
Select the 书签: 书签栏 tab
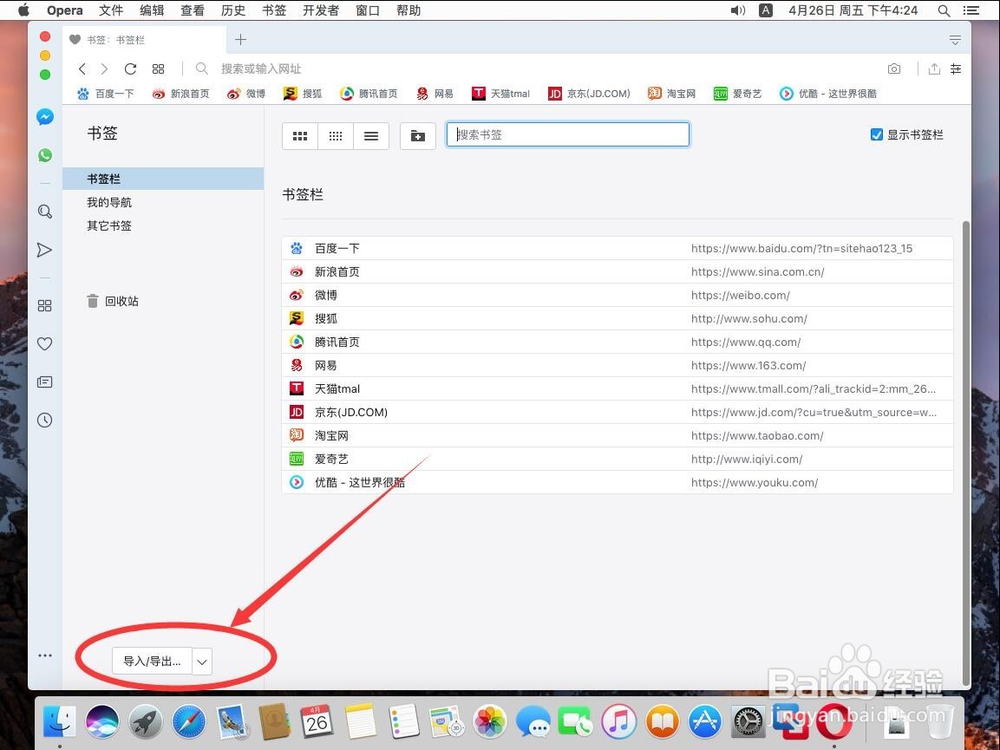(144, 40)
